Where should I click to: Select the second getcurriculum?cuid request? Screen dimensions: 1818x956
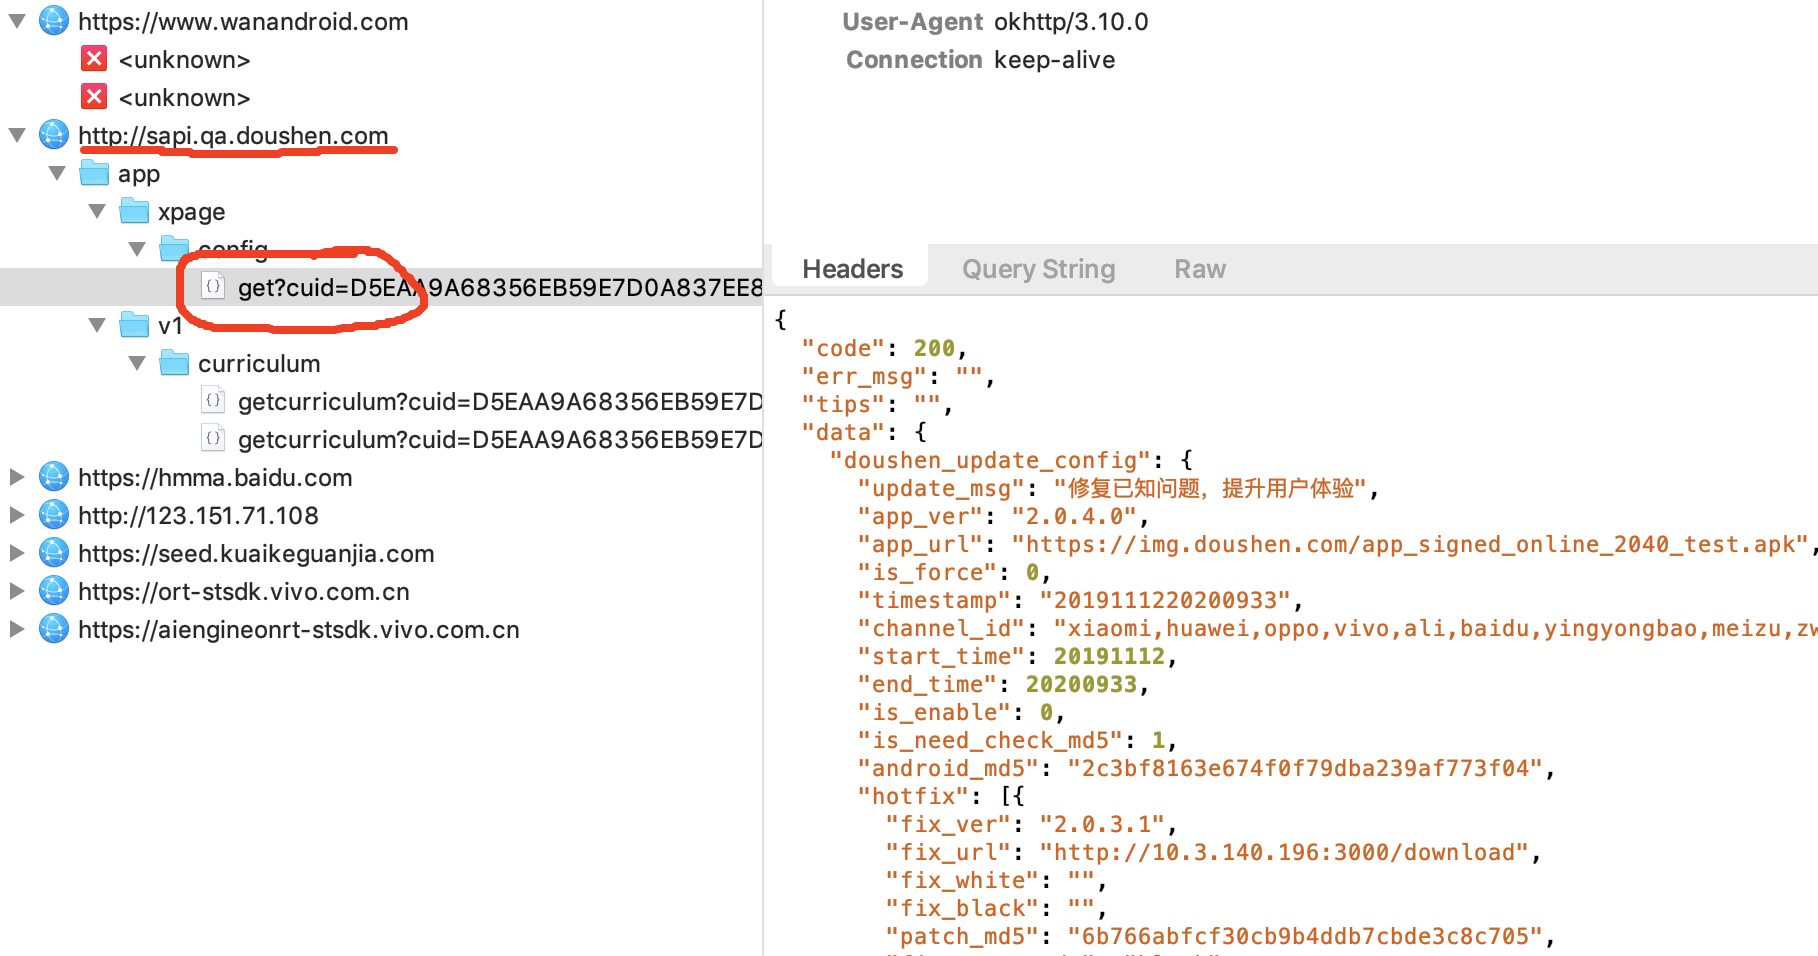point(500,440)
